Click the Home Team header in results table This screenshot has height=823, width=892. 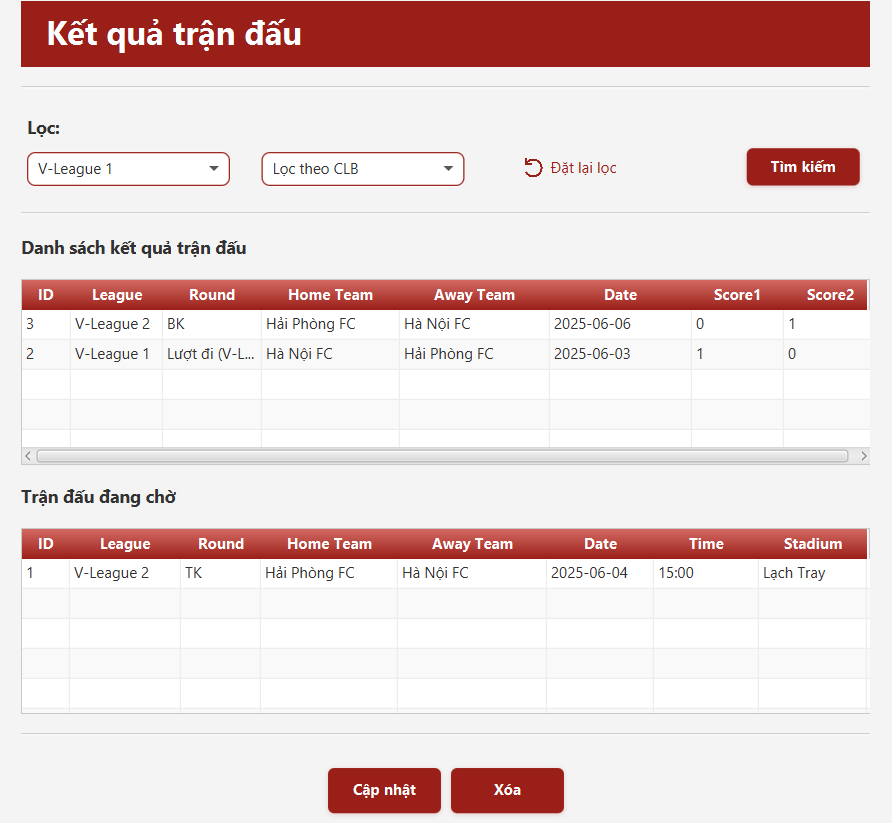click(x=330, y=295)
